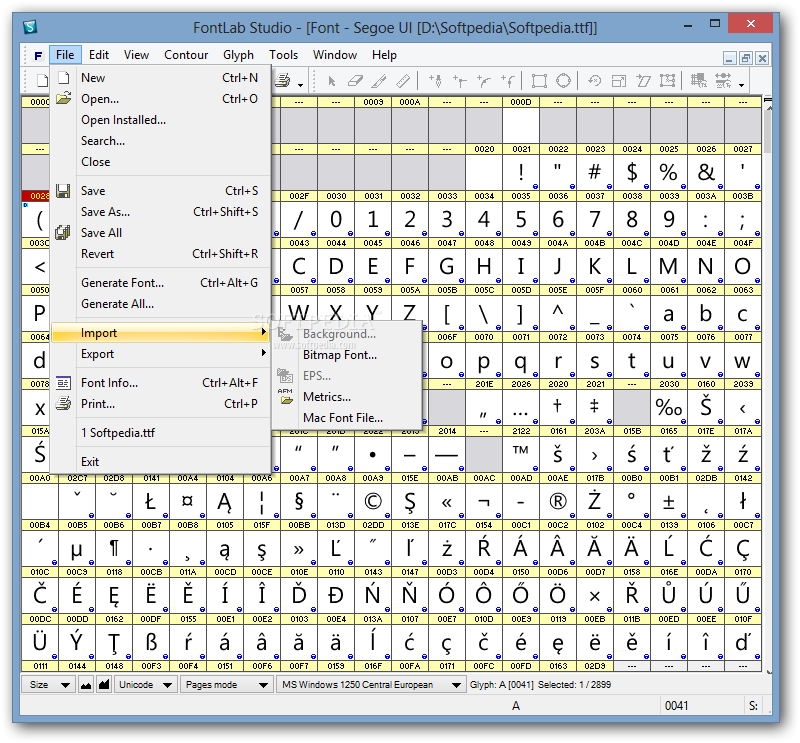The width and height of the screenshot is (800, 743).
Task: Choose Font Info... menu item
Action: click(160, 383)
